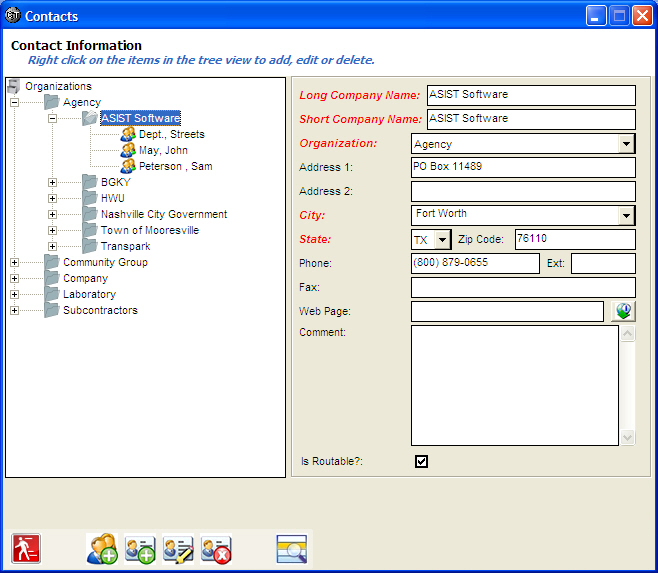Collapse the Agency tree node
658x573 pixels.
click(14, 102)
